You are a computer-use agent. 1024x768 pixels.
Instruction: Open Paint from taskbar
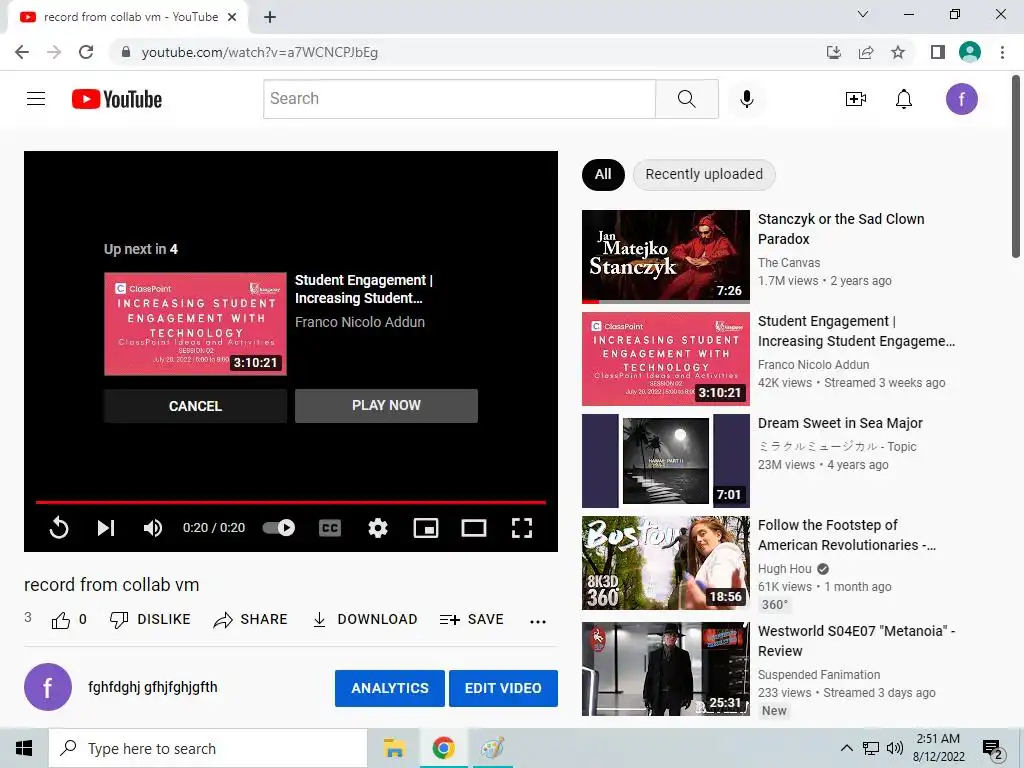[492, 748]
